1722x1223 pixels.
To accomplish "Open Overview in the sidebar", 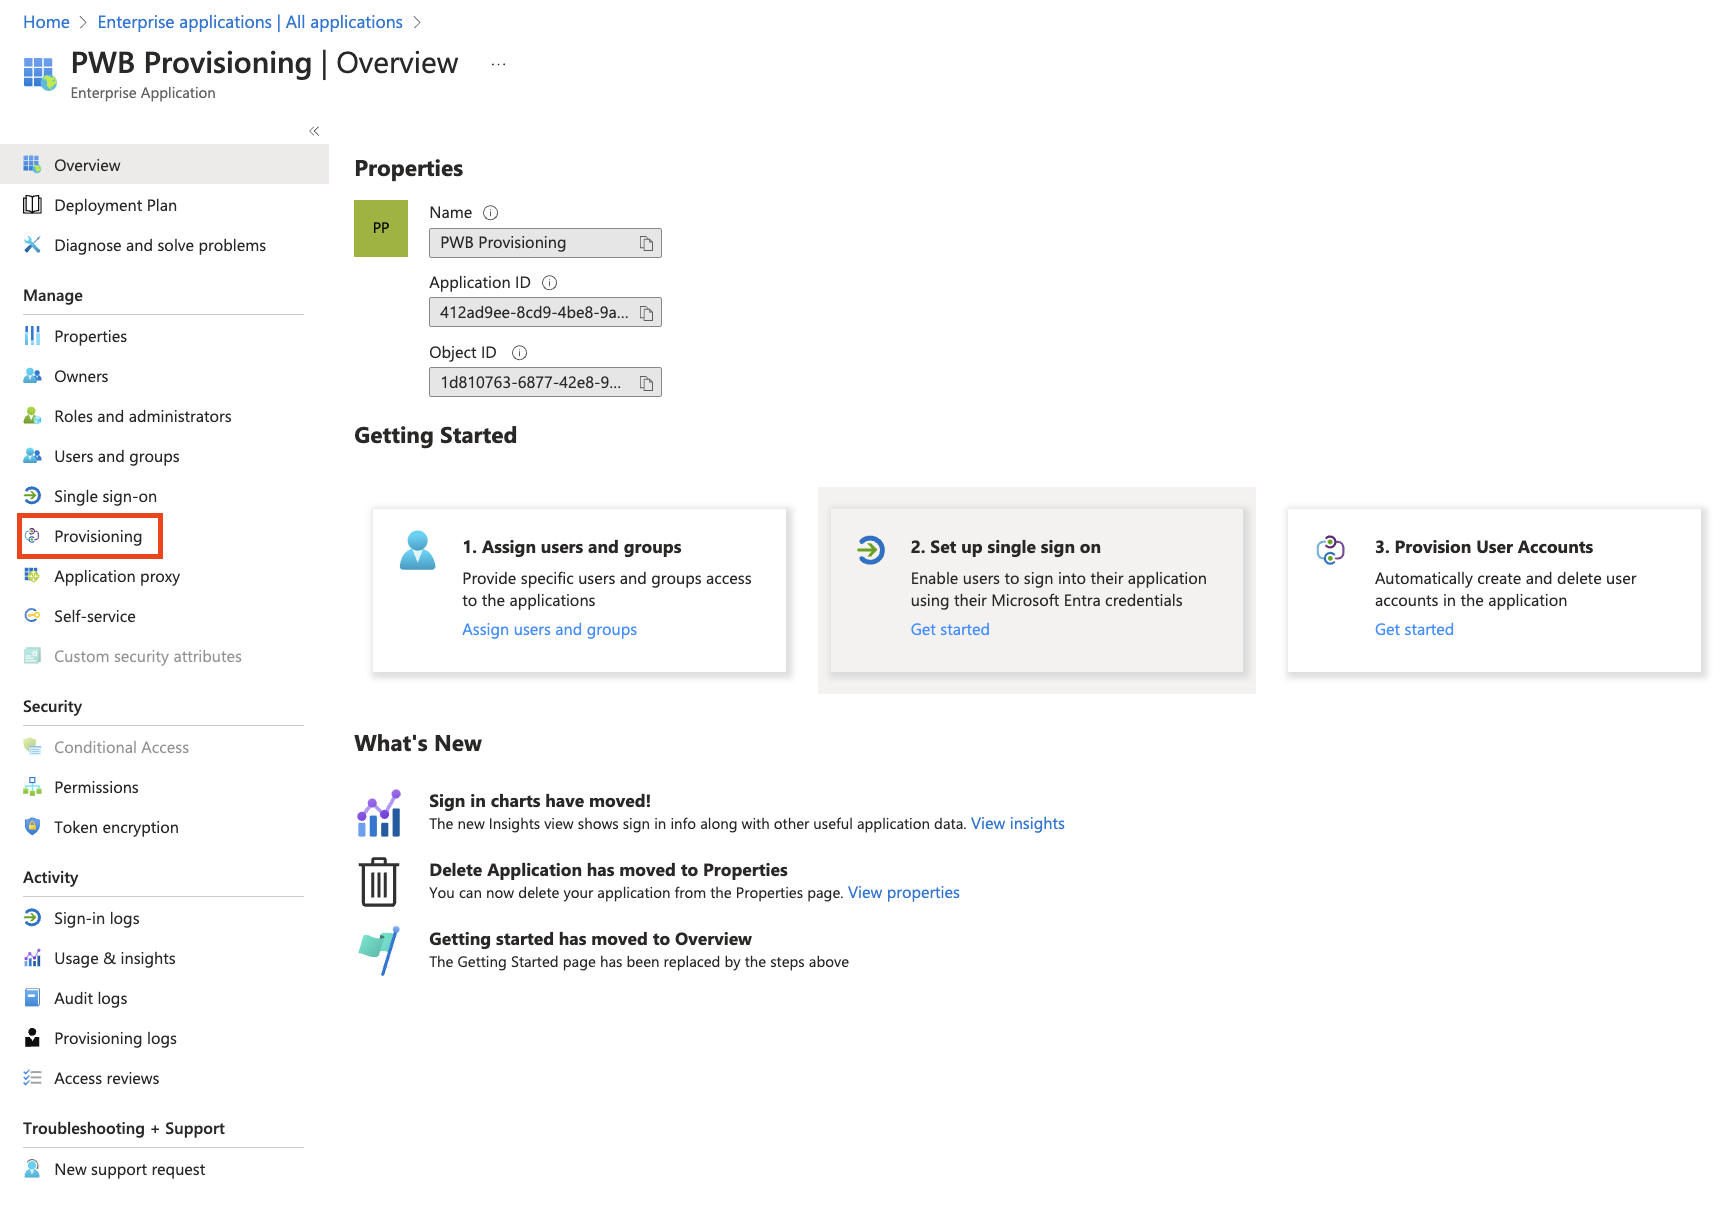I will coord(164,165).
